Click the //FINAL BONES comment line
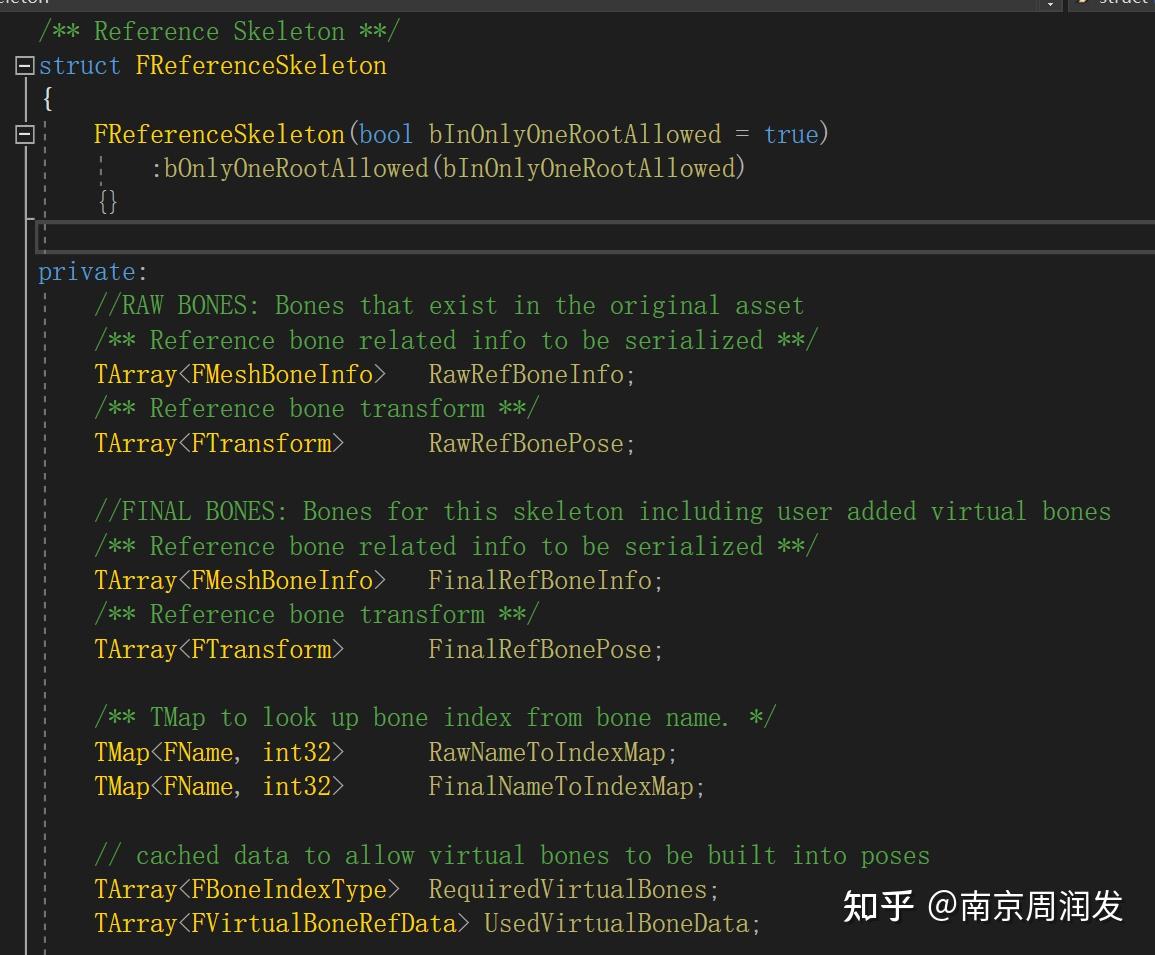This screenshot has width=1155, height=955. pos(602,512)
